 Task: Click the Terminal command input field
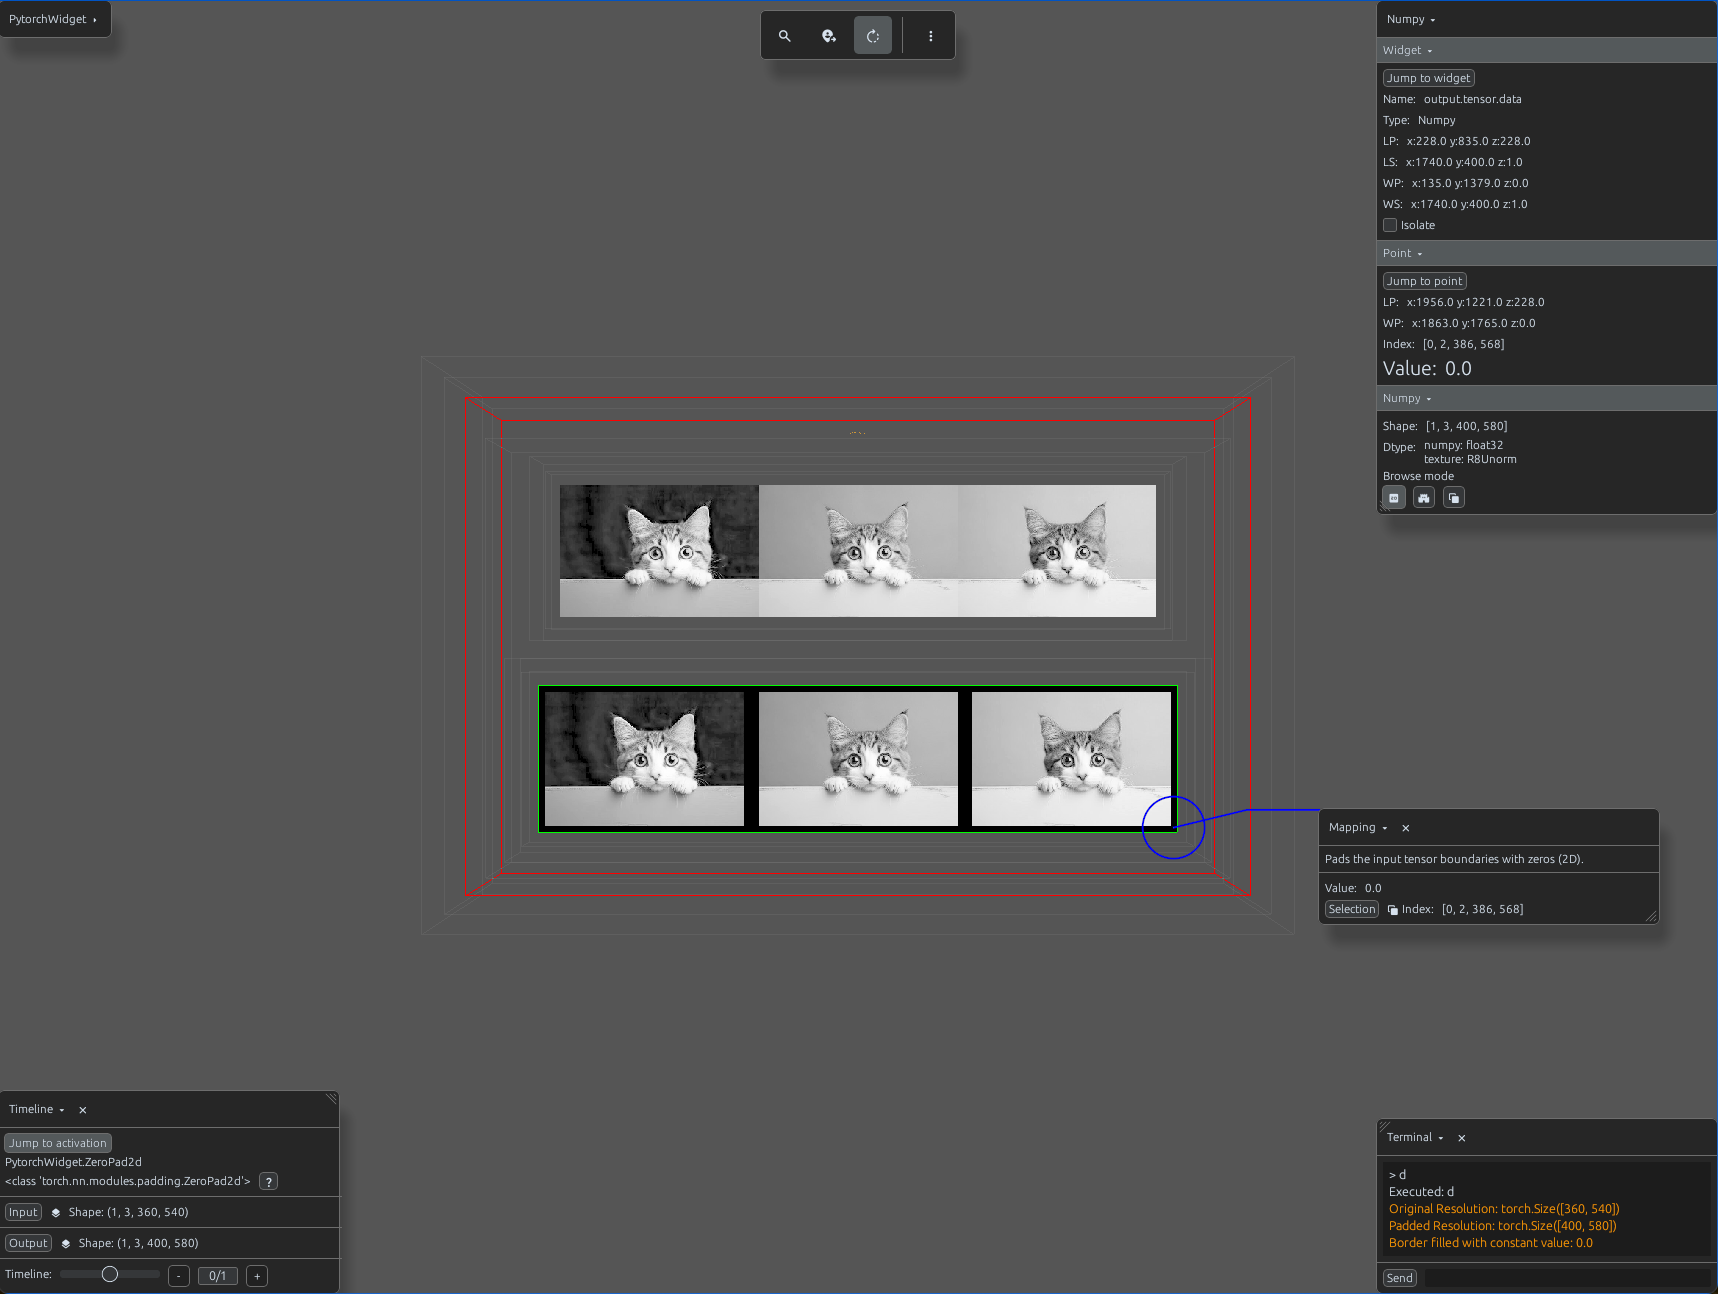click(1567, 1278)
